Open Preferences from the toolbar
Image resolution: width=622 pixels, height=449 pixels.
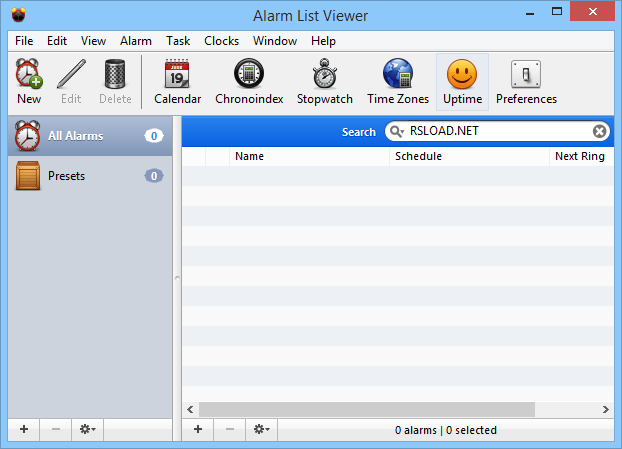point(526,81)
